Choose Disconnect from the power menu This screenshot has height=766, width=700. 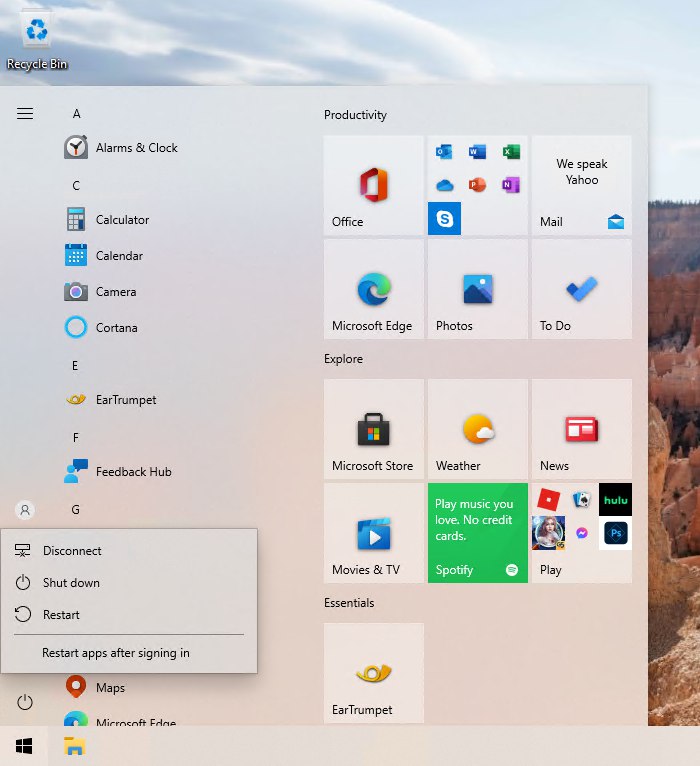pyautogui.click(x=129, y=551)
